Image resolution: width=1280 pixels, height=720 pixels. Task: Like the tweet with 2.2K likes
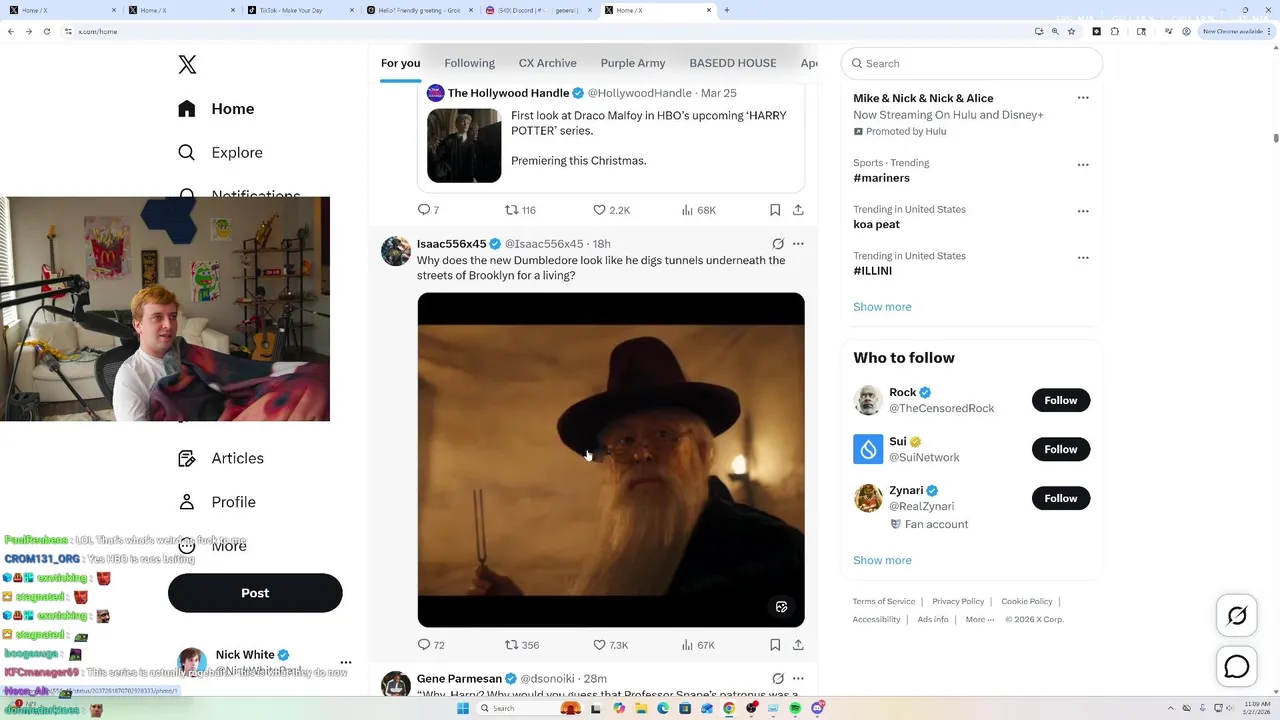tap(611, 210)
